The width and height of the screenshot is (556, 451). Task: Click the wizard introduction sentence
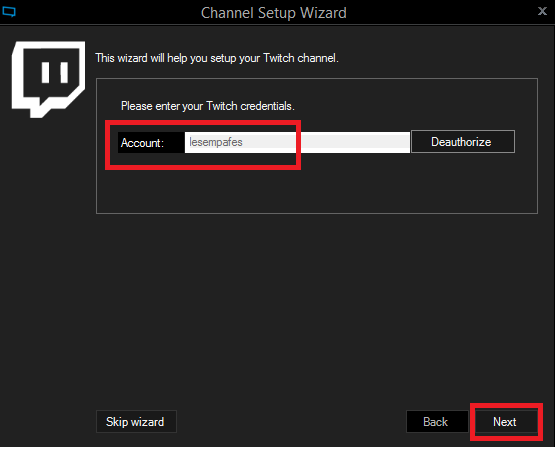click(217, 58)
